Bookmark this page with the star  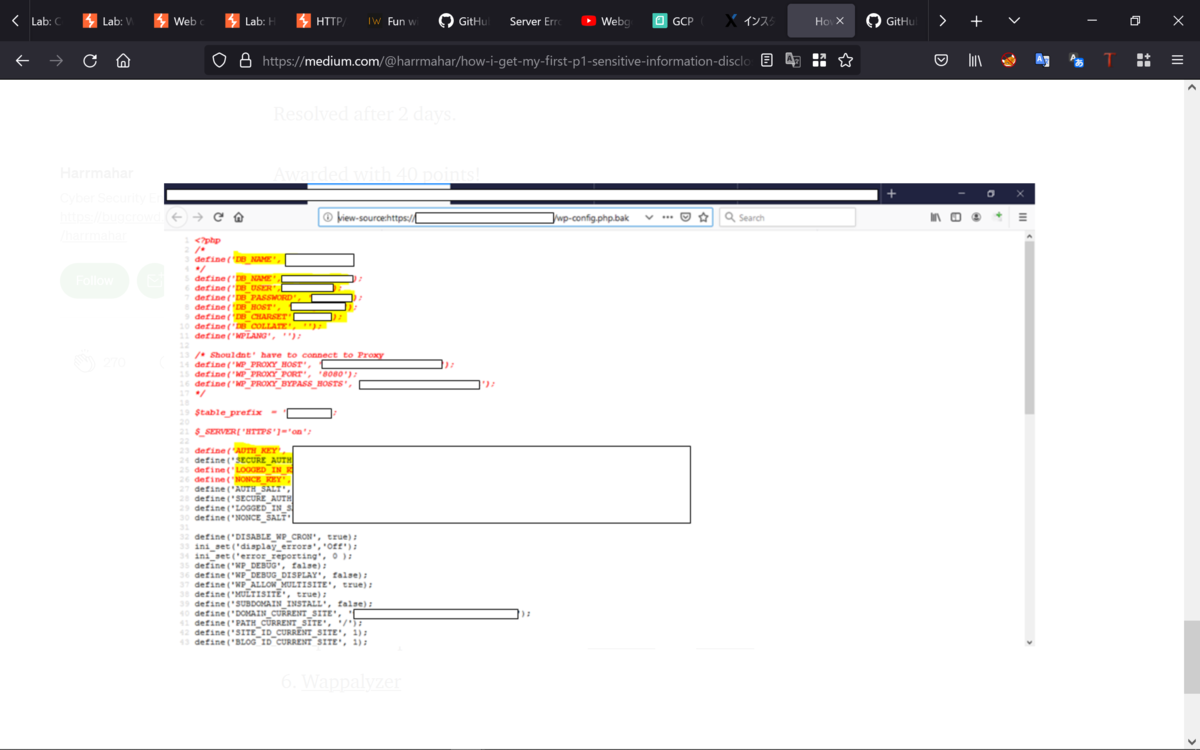[x=846, y=61]
